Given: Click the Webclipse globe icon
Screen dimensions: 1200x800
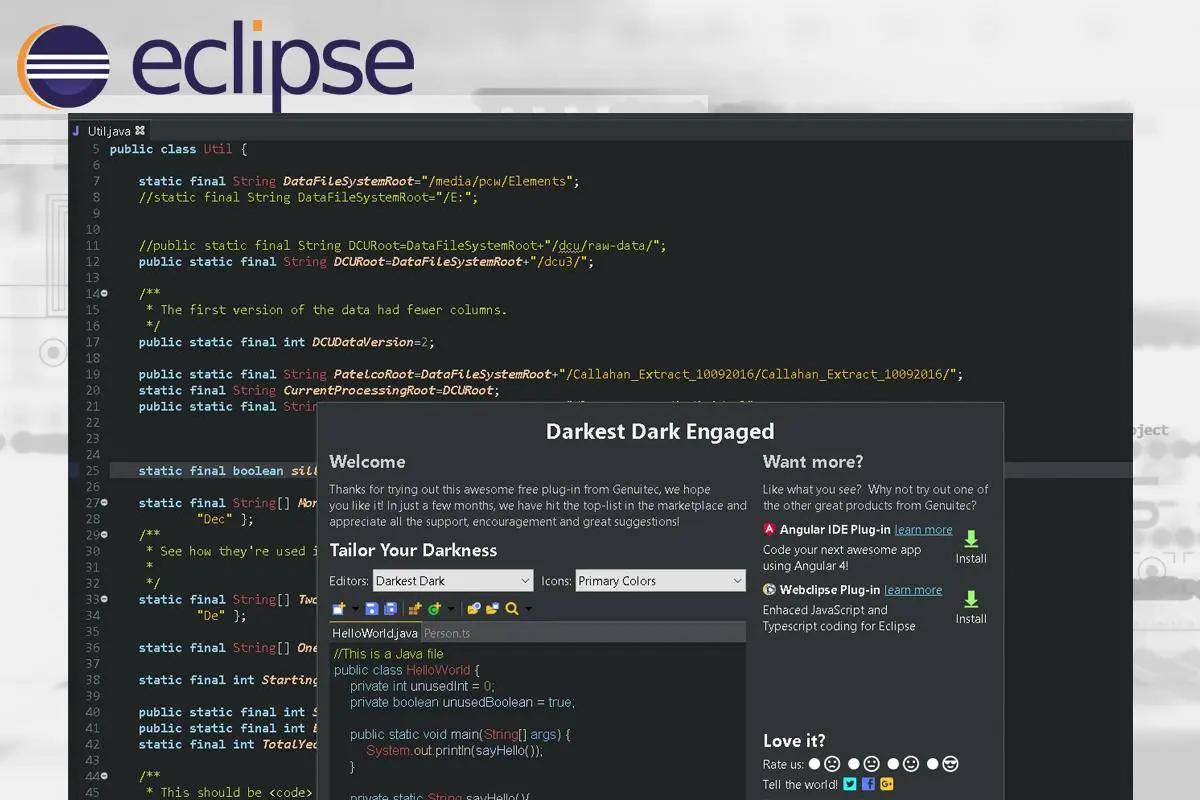Looking at the screenshot, I should click(769, 590).
